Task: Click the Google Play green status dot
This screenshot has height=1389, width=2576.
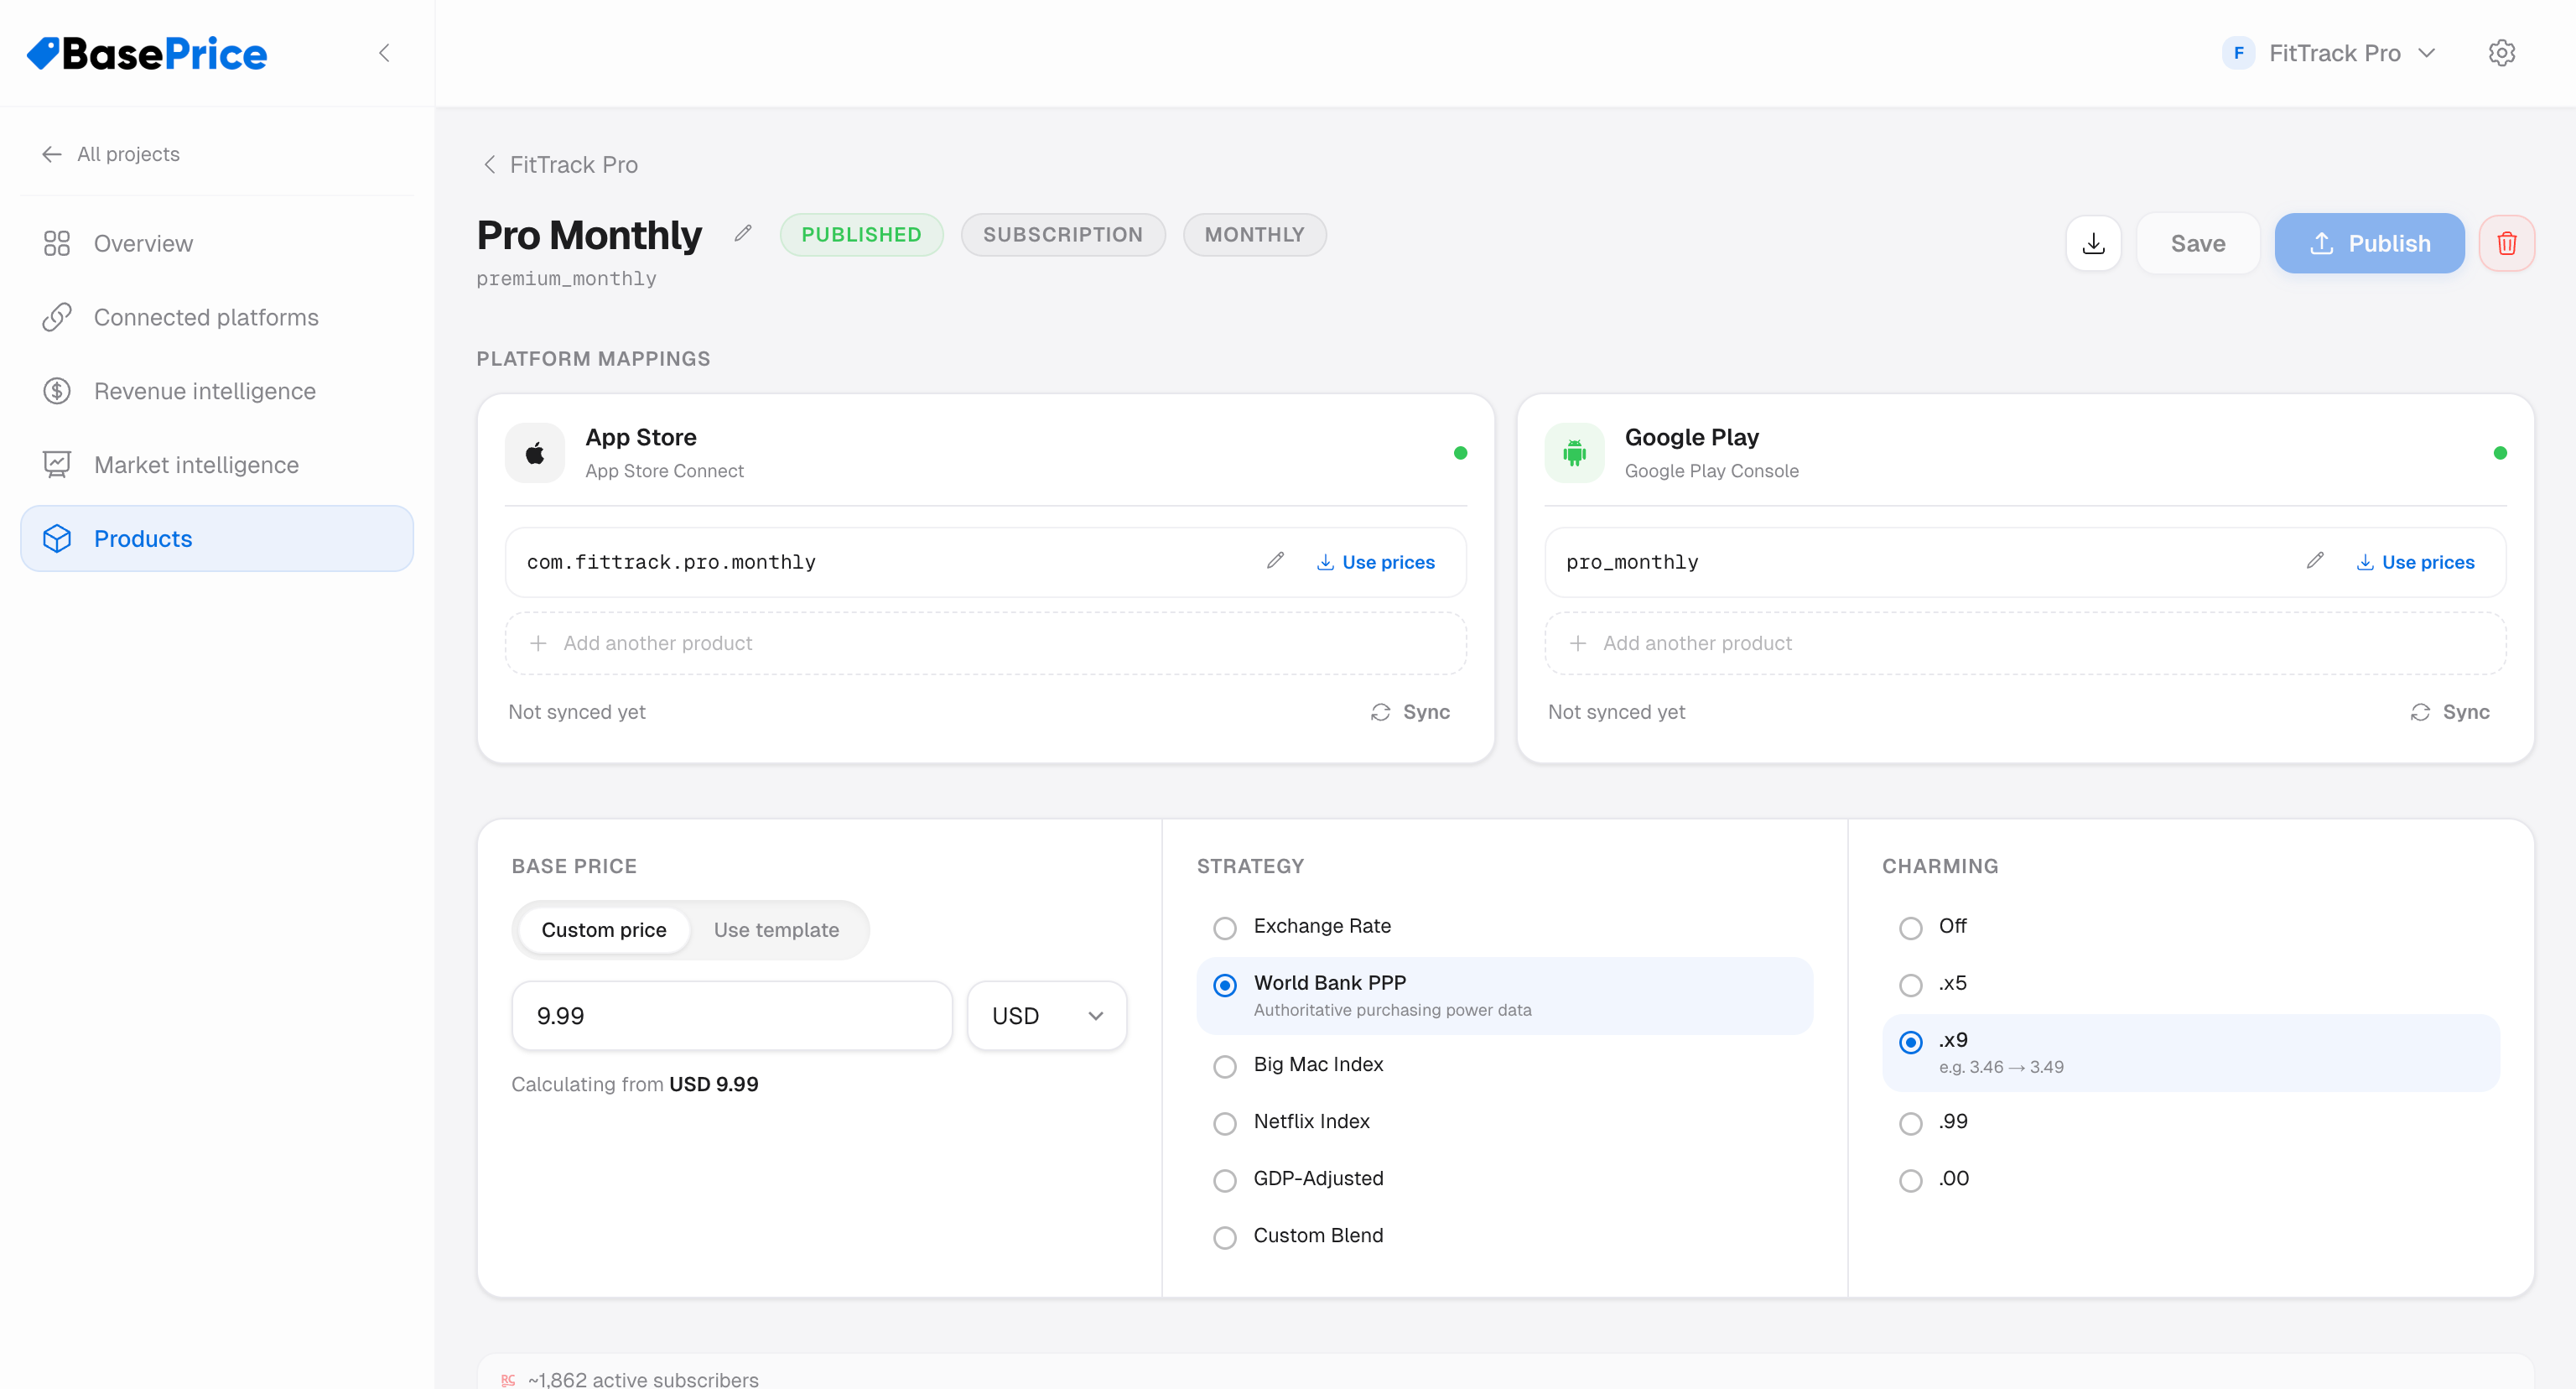Action: tap(2499, 453)
